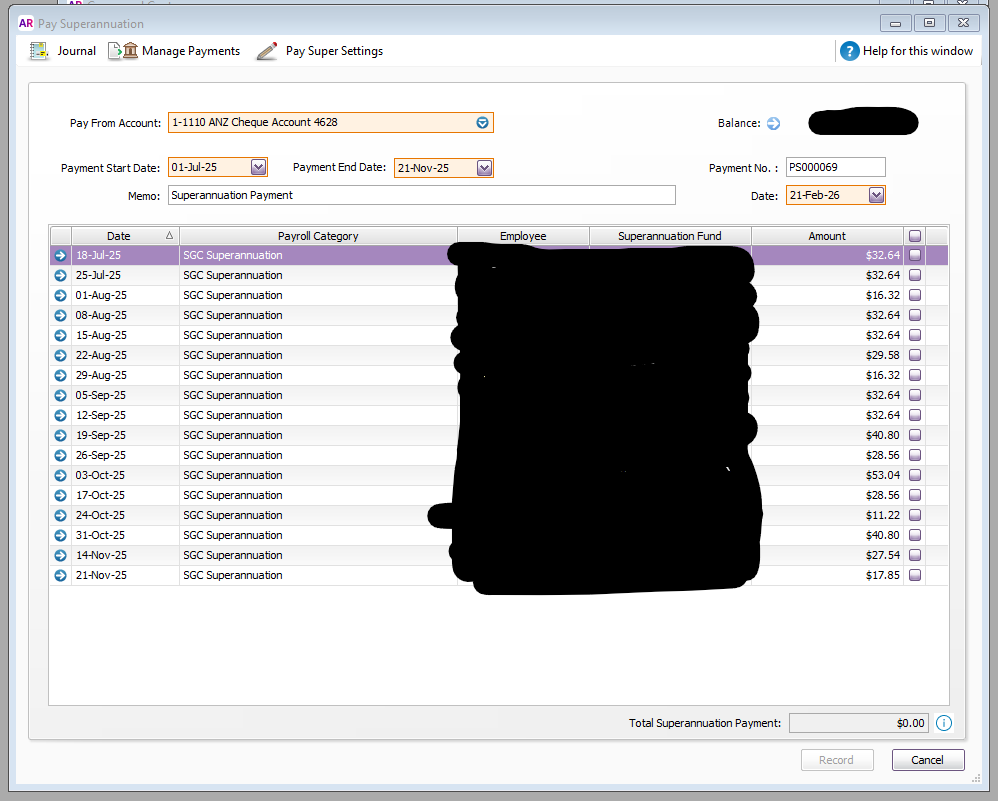Open Pay Super Settings pencil icon
998x801 pixels.
[266, 51]
